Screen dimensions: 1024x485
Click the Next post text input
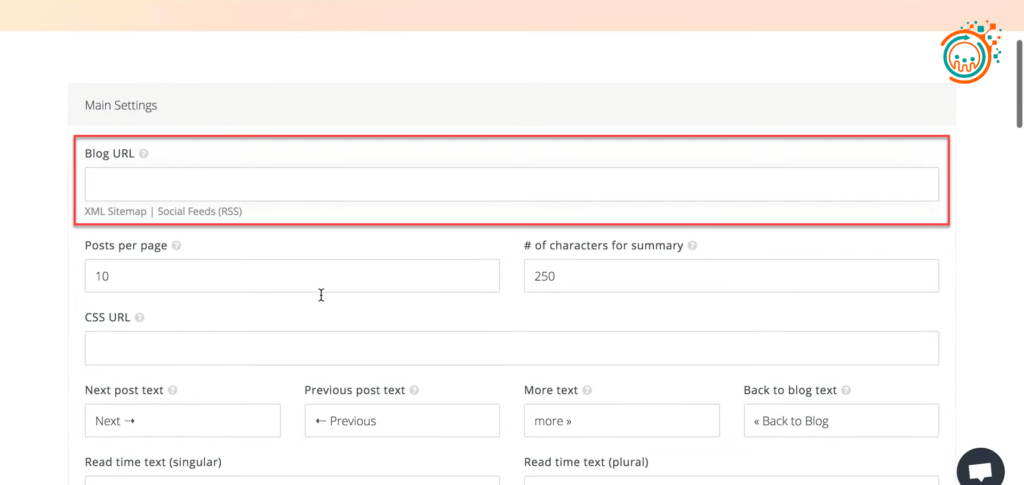(x=182, y=421)
